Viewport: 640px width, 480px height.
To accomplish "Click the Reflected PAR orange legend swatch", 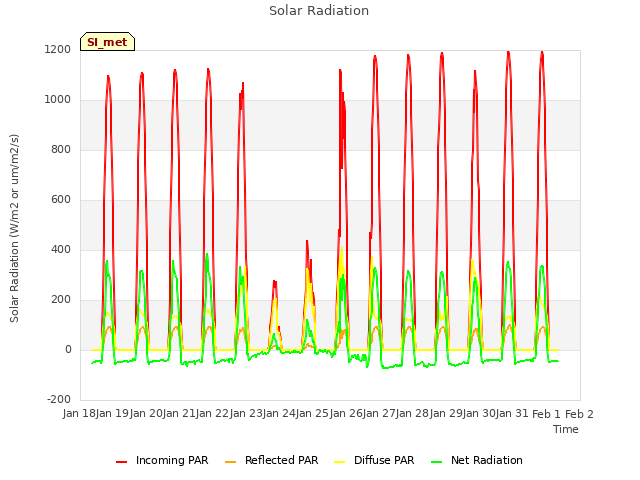I will coord(231,462).
